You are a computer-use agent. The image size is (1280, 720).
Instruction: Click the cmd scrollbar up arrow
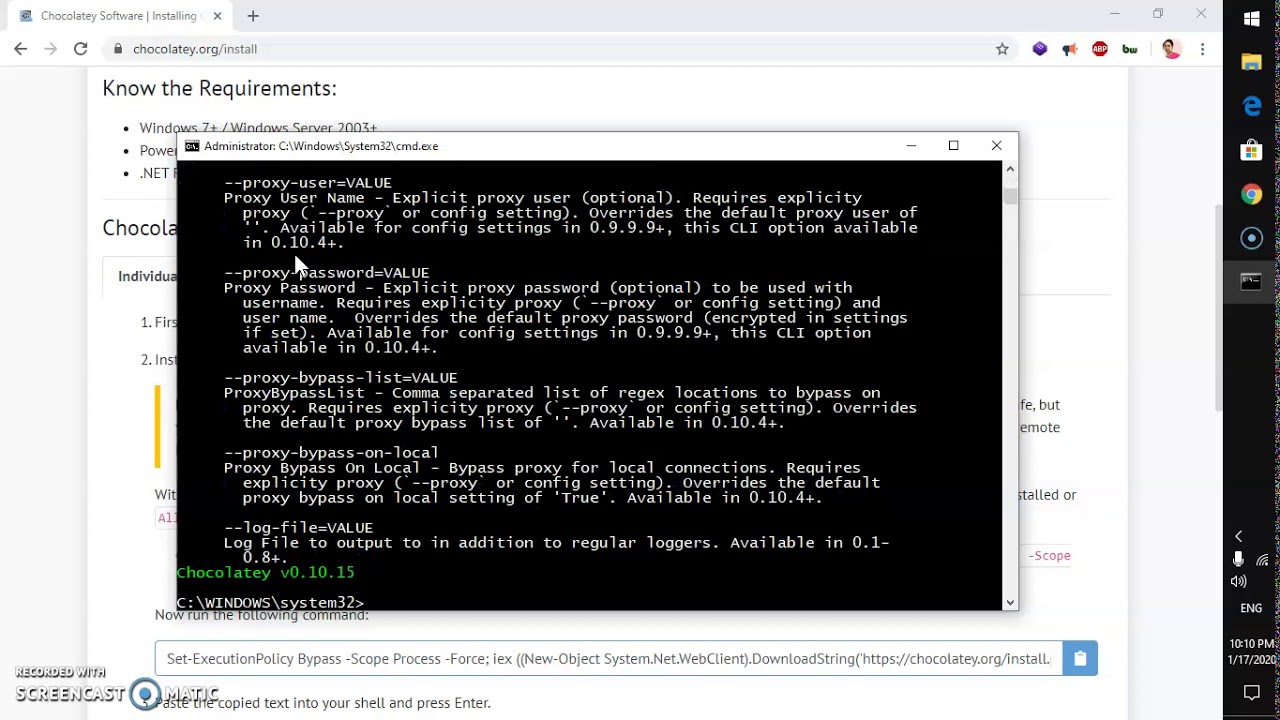1010,169
